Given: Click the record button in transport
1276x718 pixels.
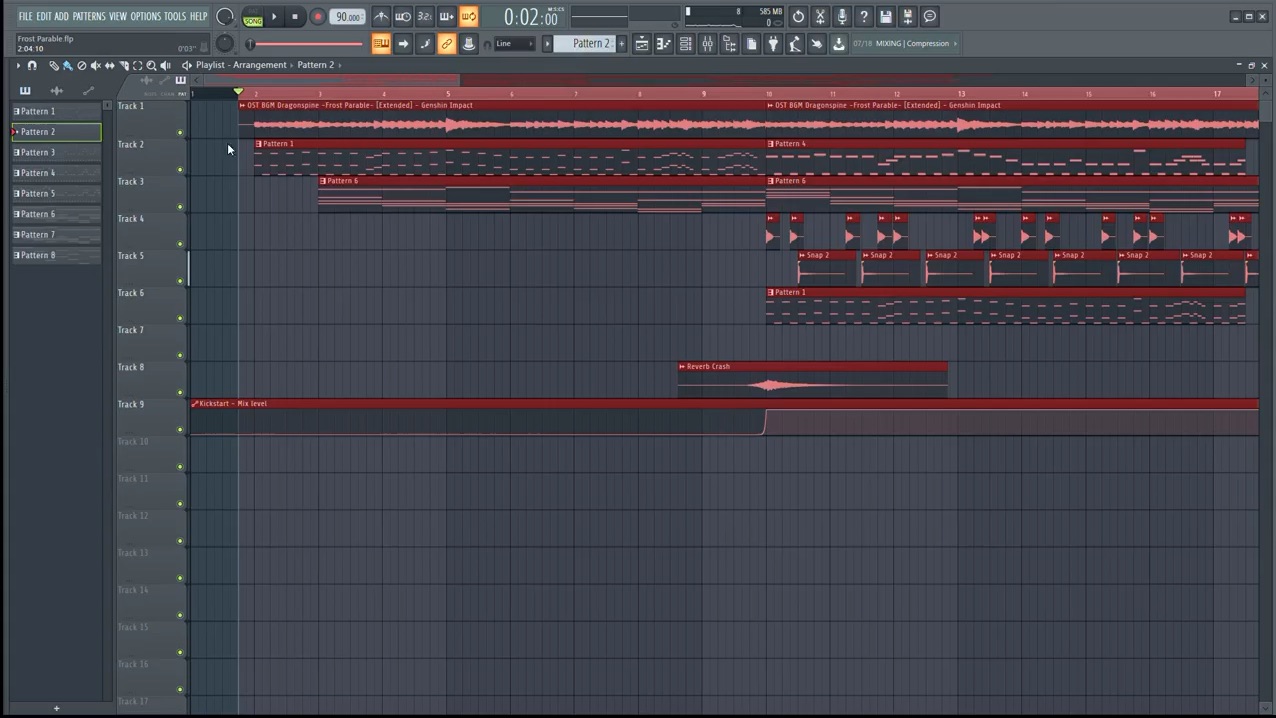Looking at the screenshot, I should [317, 17].
